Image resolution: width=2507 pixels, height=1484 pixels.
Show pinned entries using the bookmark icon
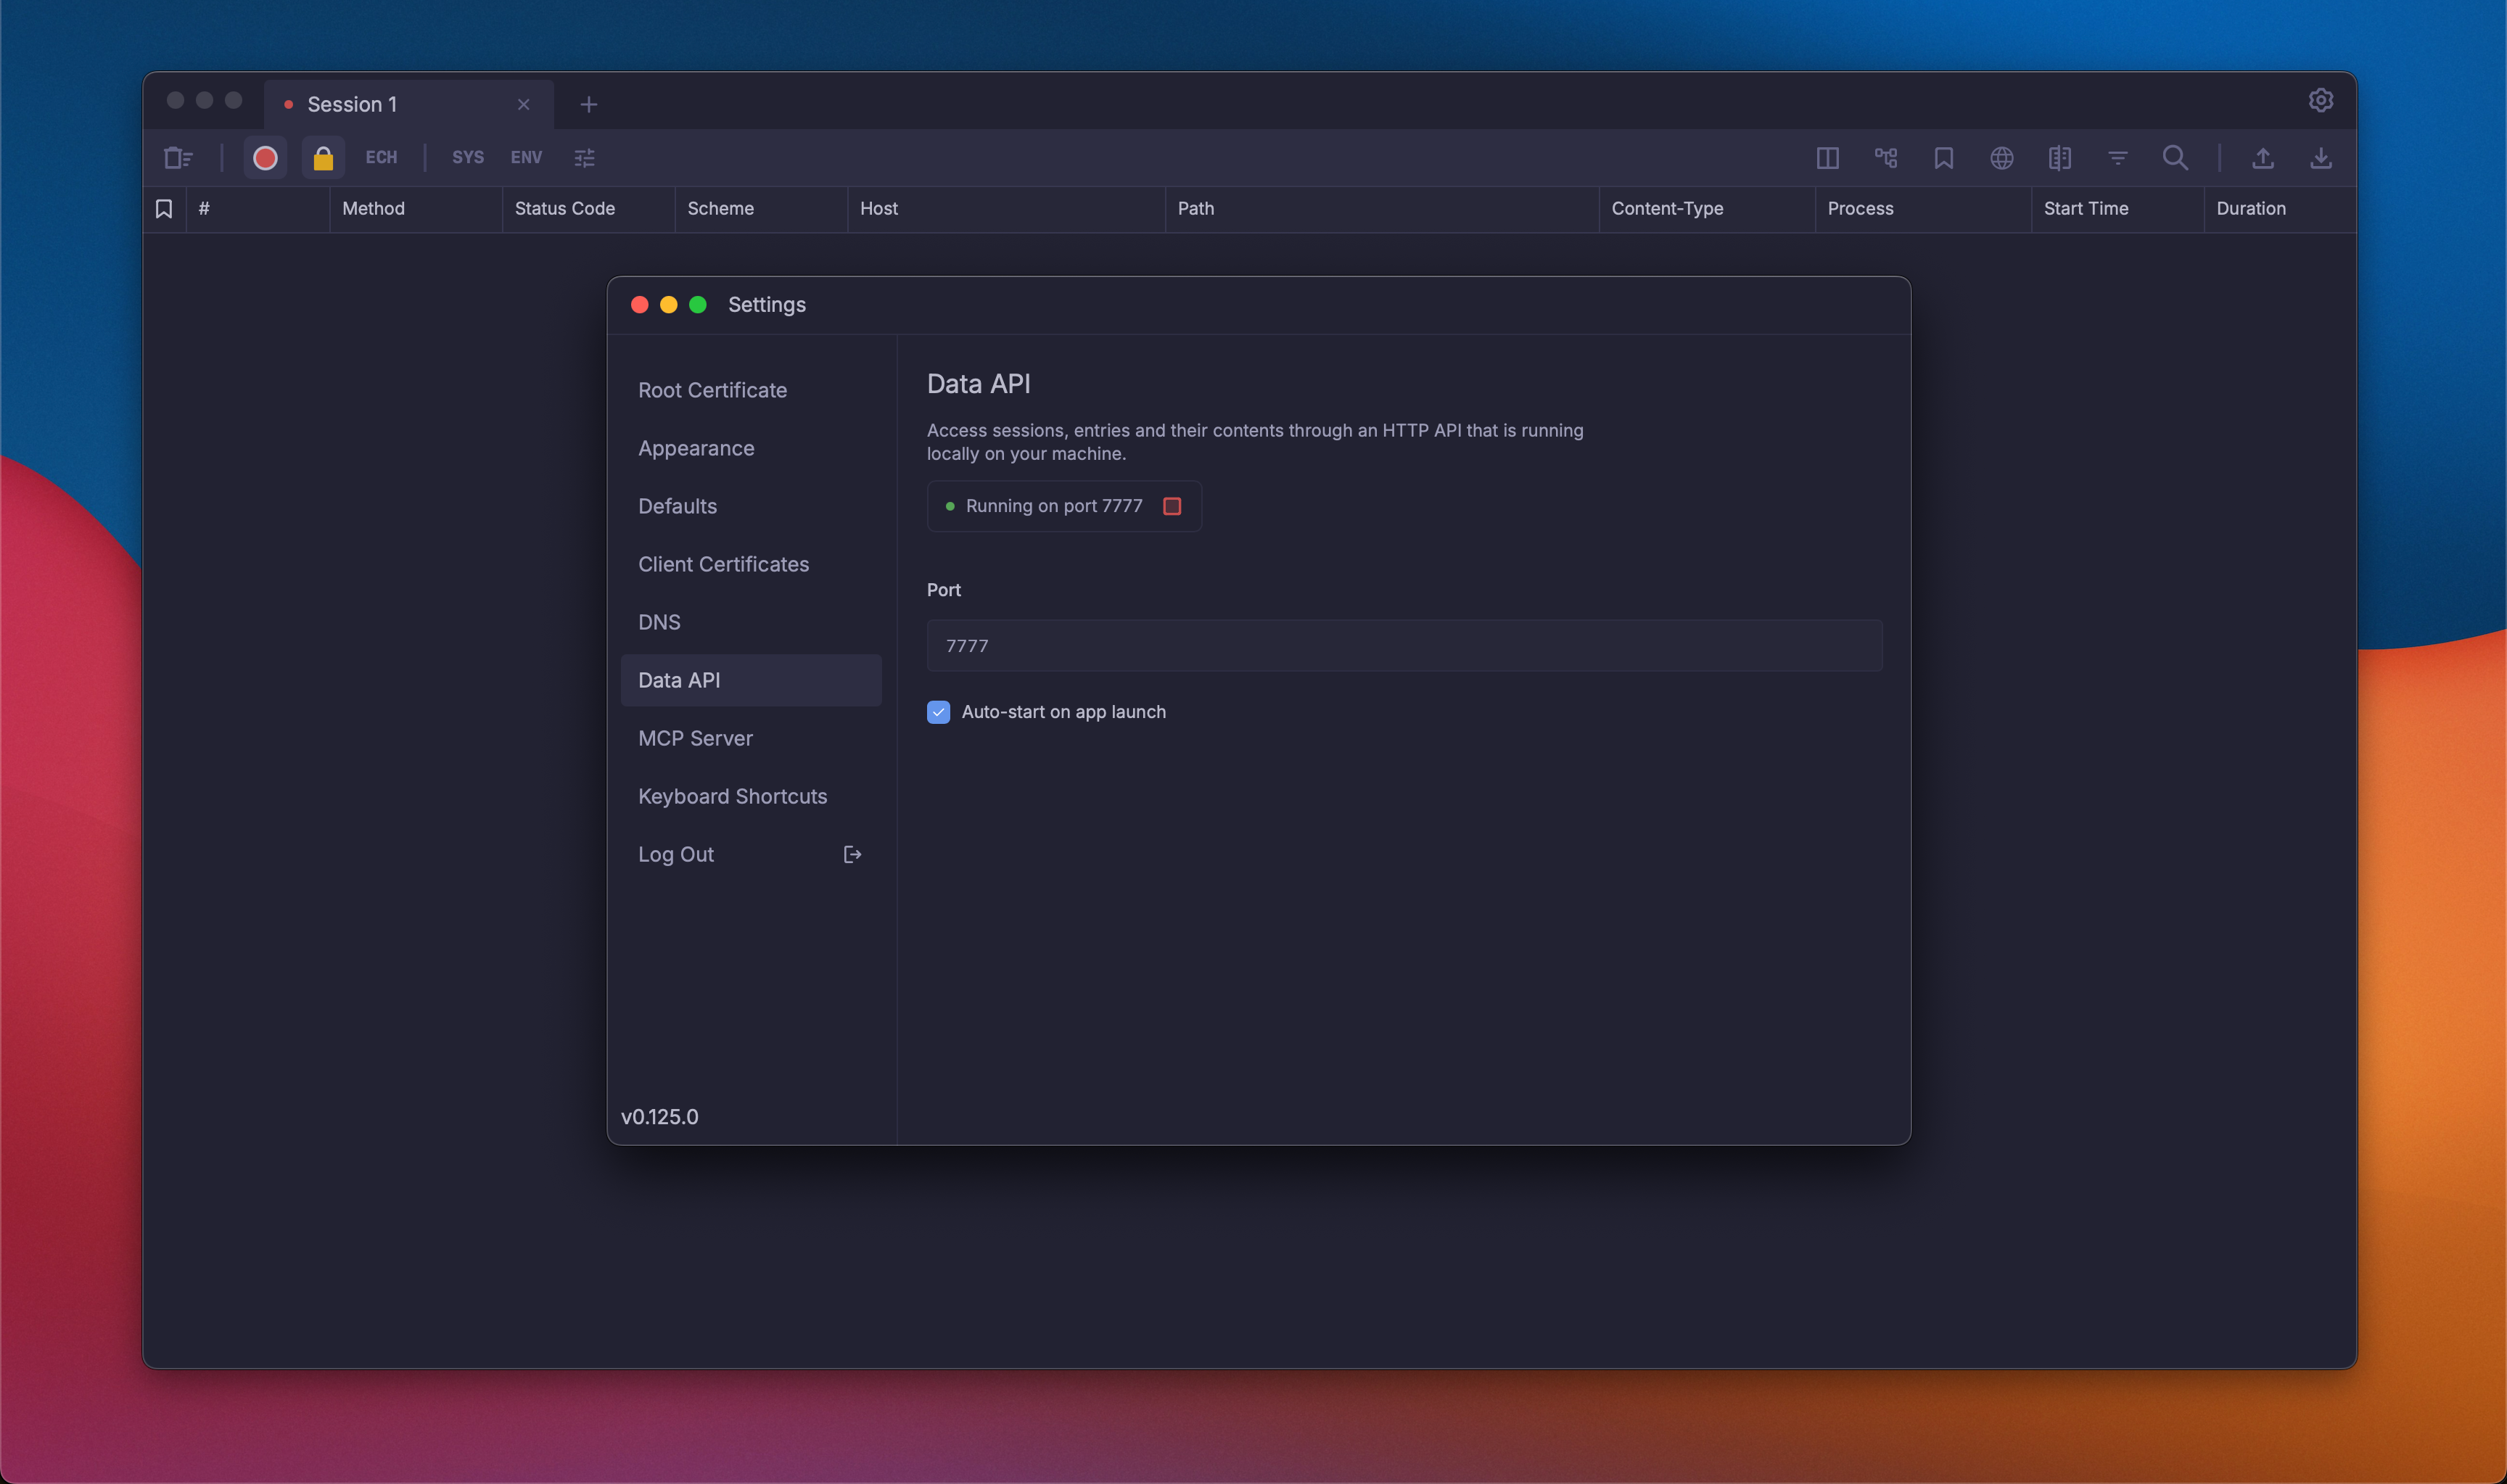1943,157
